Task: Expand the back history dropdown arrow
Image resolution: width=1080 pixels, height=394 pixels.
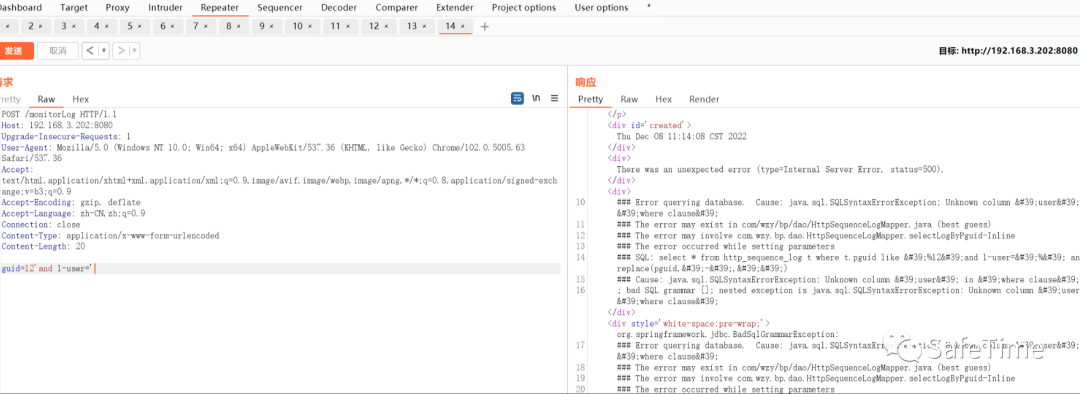Action: [x=104, y=50]
